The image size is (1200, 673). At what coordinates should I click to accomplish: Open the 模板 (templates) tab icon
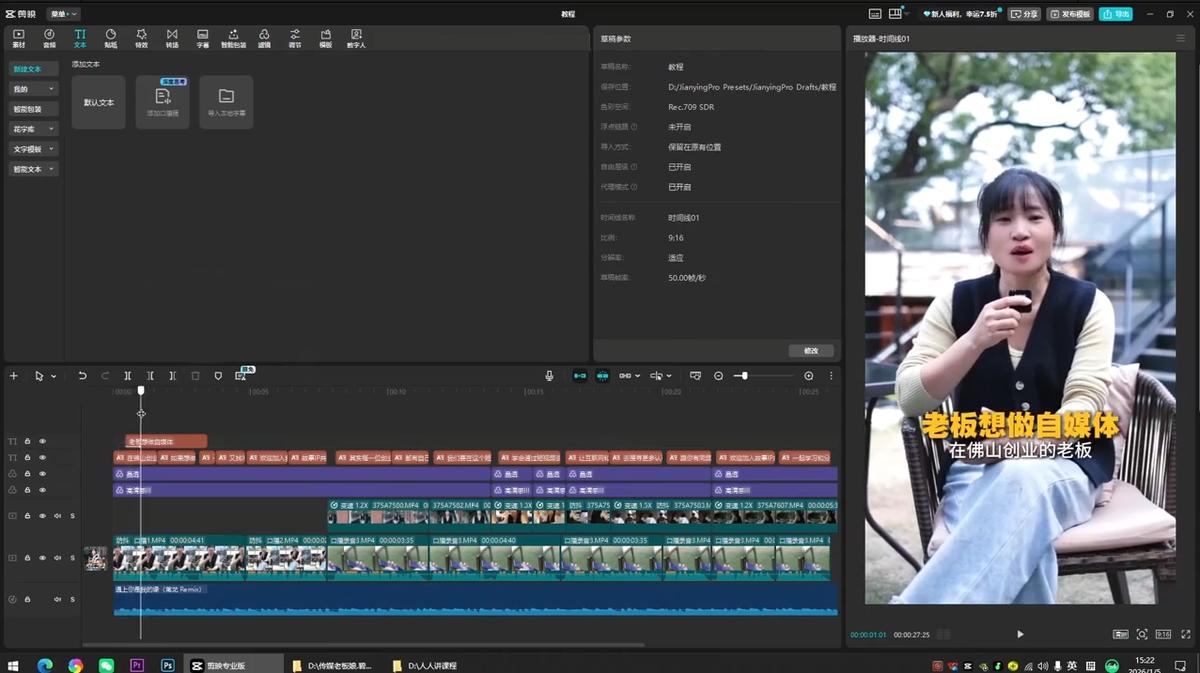coord(325,38)
